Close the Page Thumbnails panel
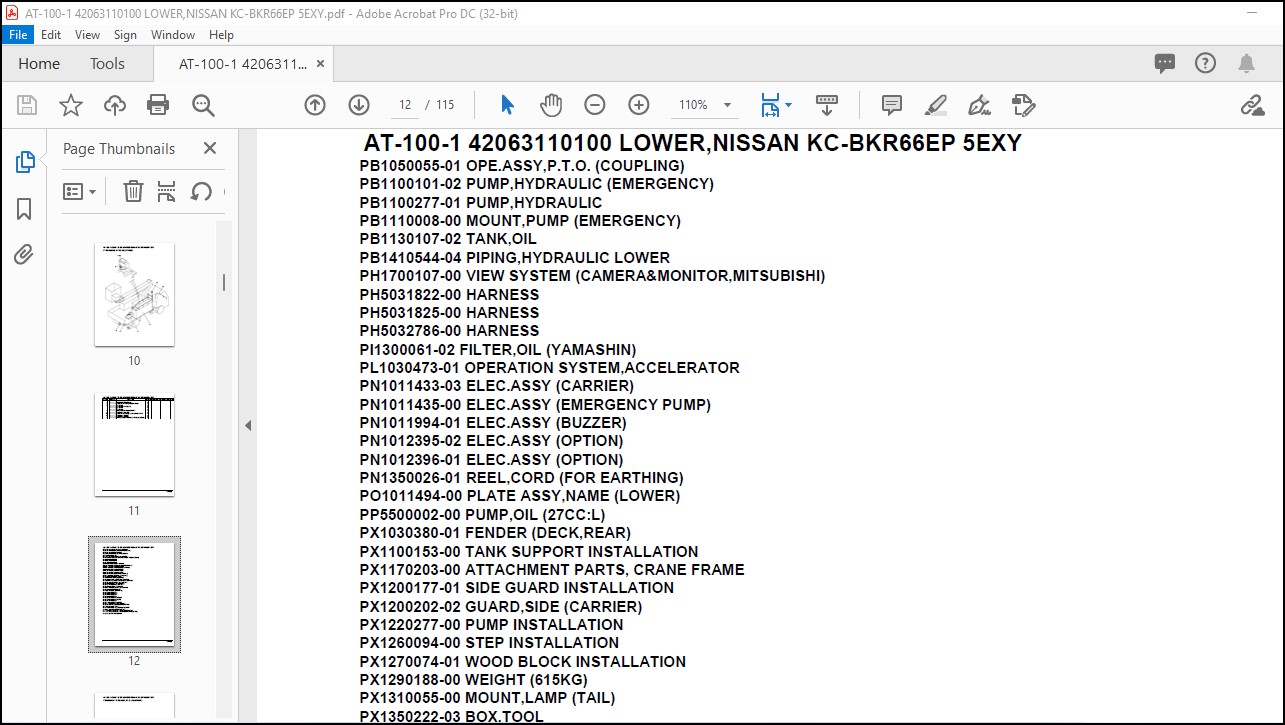Viewport: 1285px width, 725px height. click(x=210, y=148)
